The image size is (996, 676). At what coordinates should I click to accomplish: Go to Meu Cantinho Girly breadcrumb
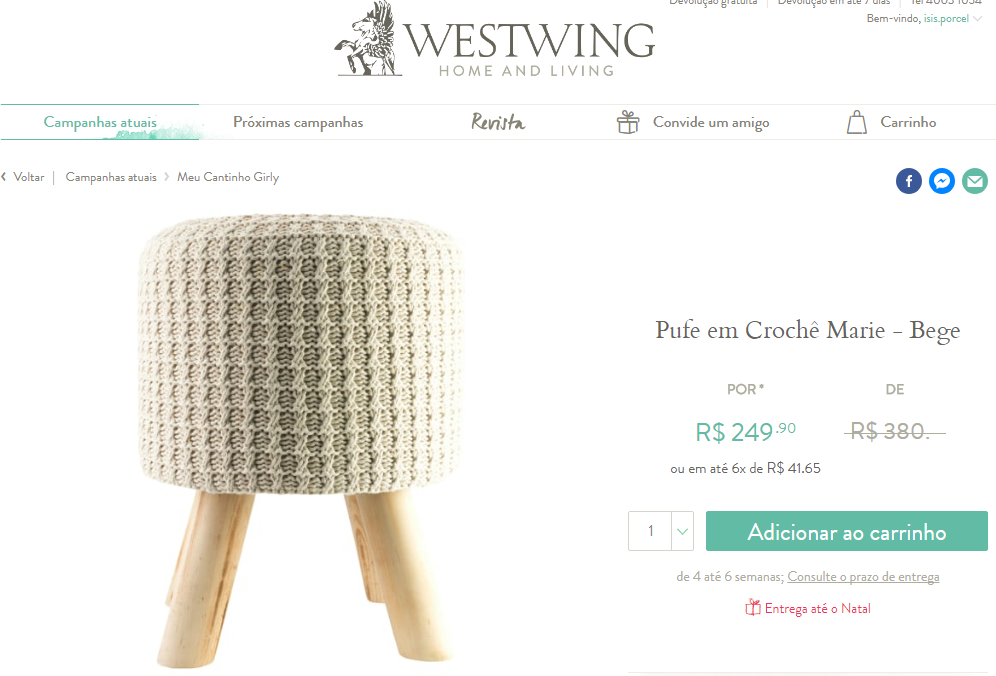click(x=228, y=177)
